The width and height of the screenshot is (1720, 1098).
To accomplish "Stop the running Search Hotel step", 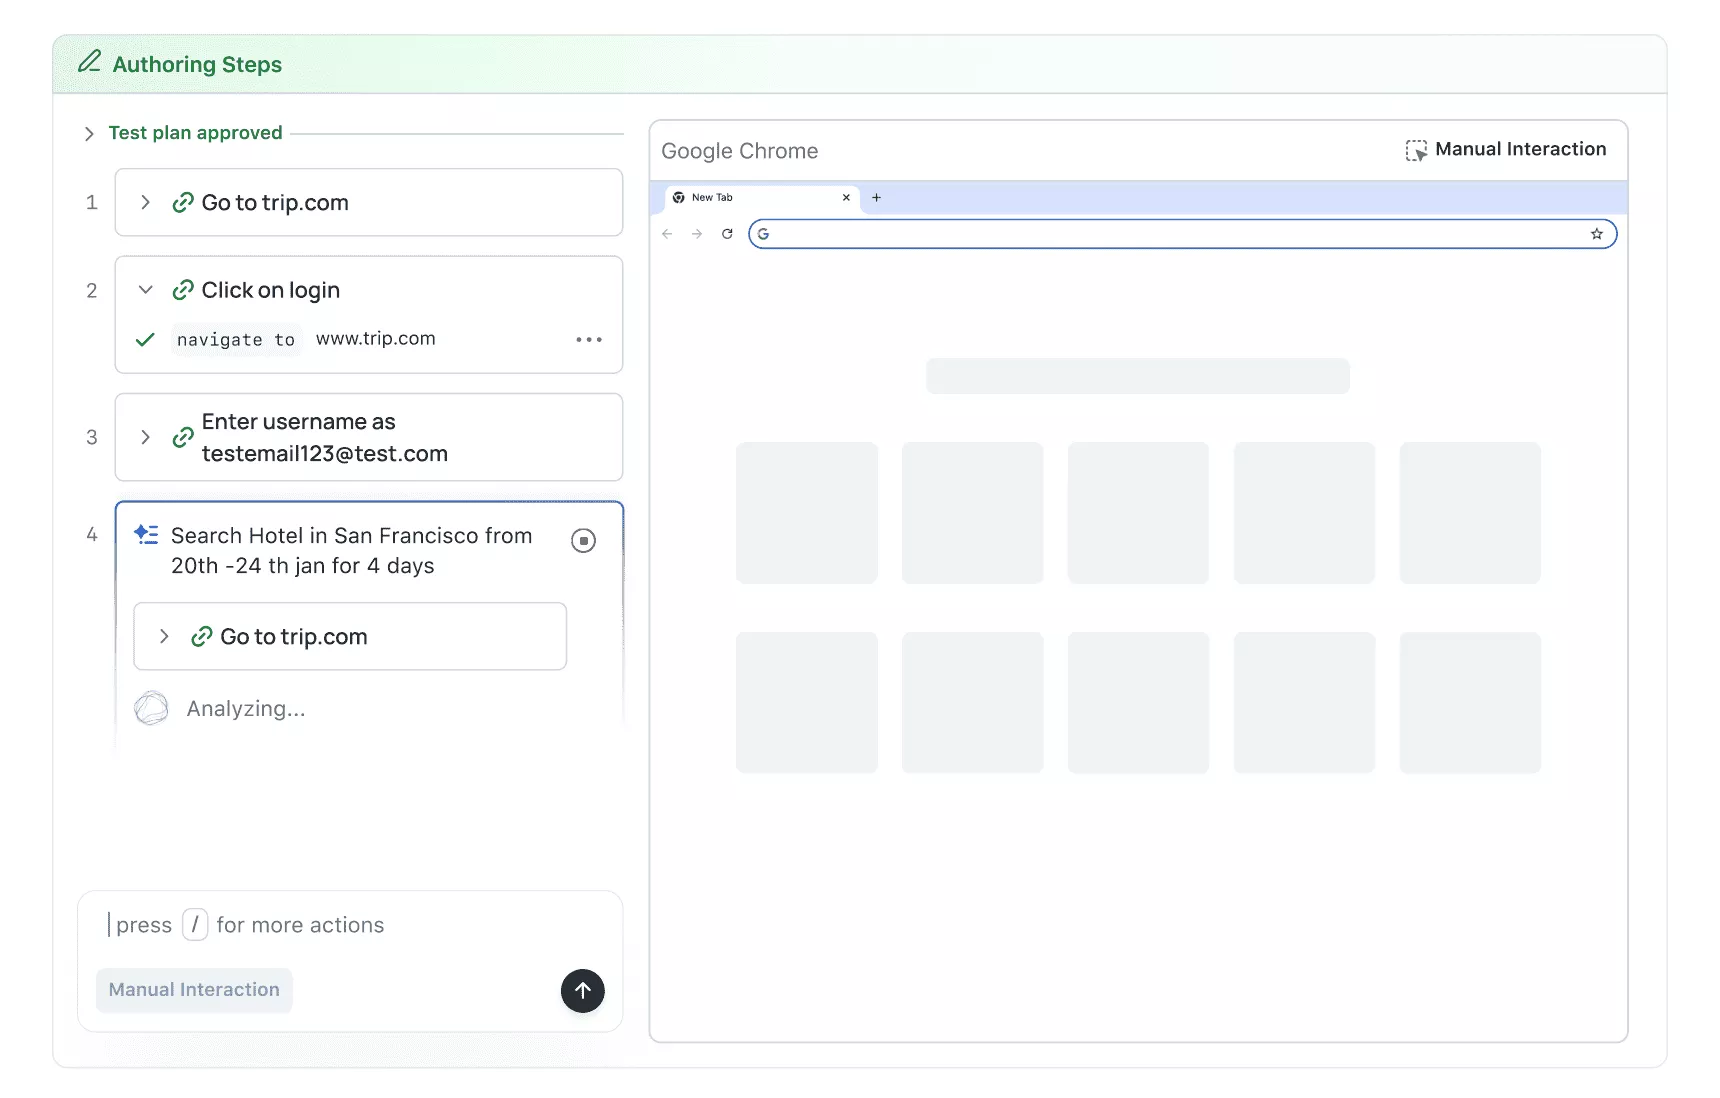I will tap(583, 541).
